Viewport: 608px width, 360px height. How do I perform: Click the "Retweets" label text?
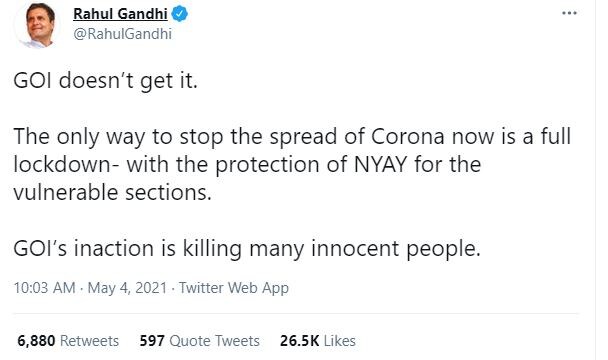tap(89, 341)
